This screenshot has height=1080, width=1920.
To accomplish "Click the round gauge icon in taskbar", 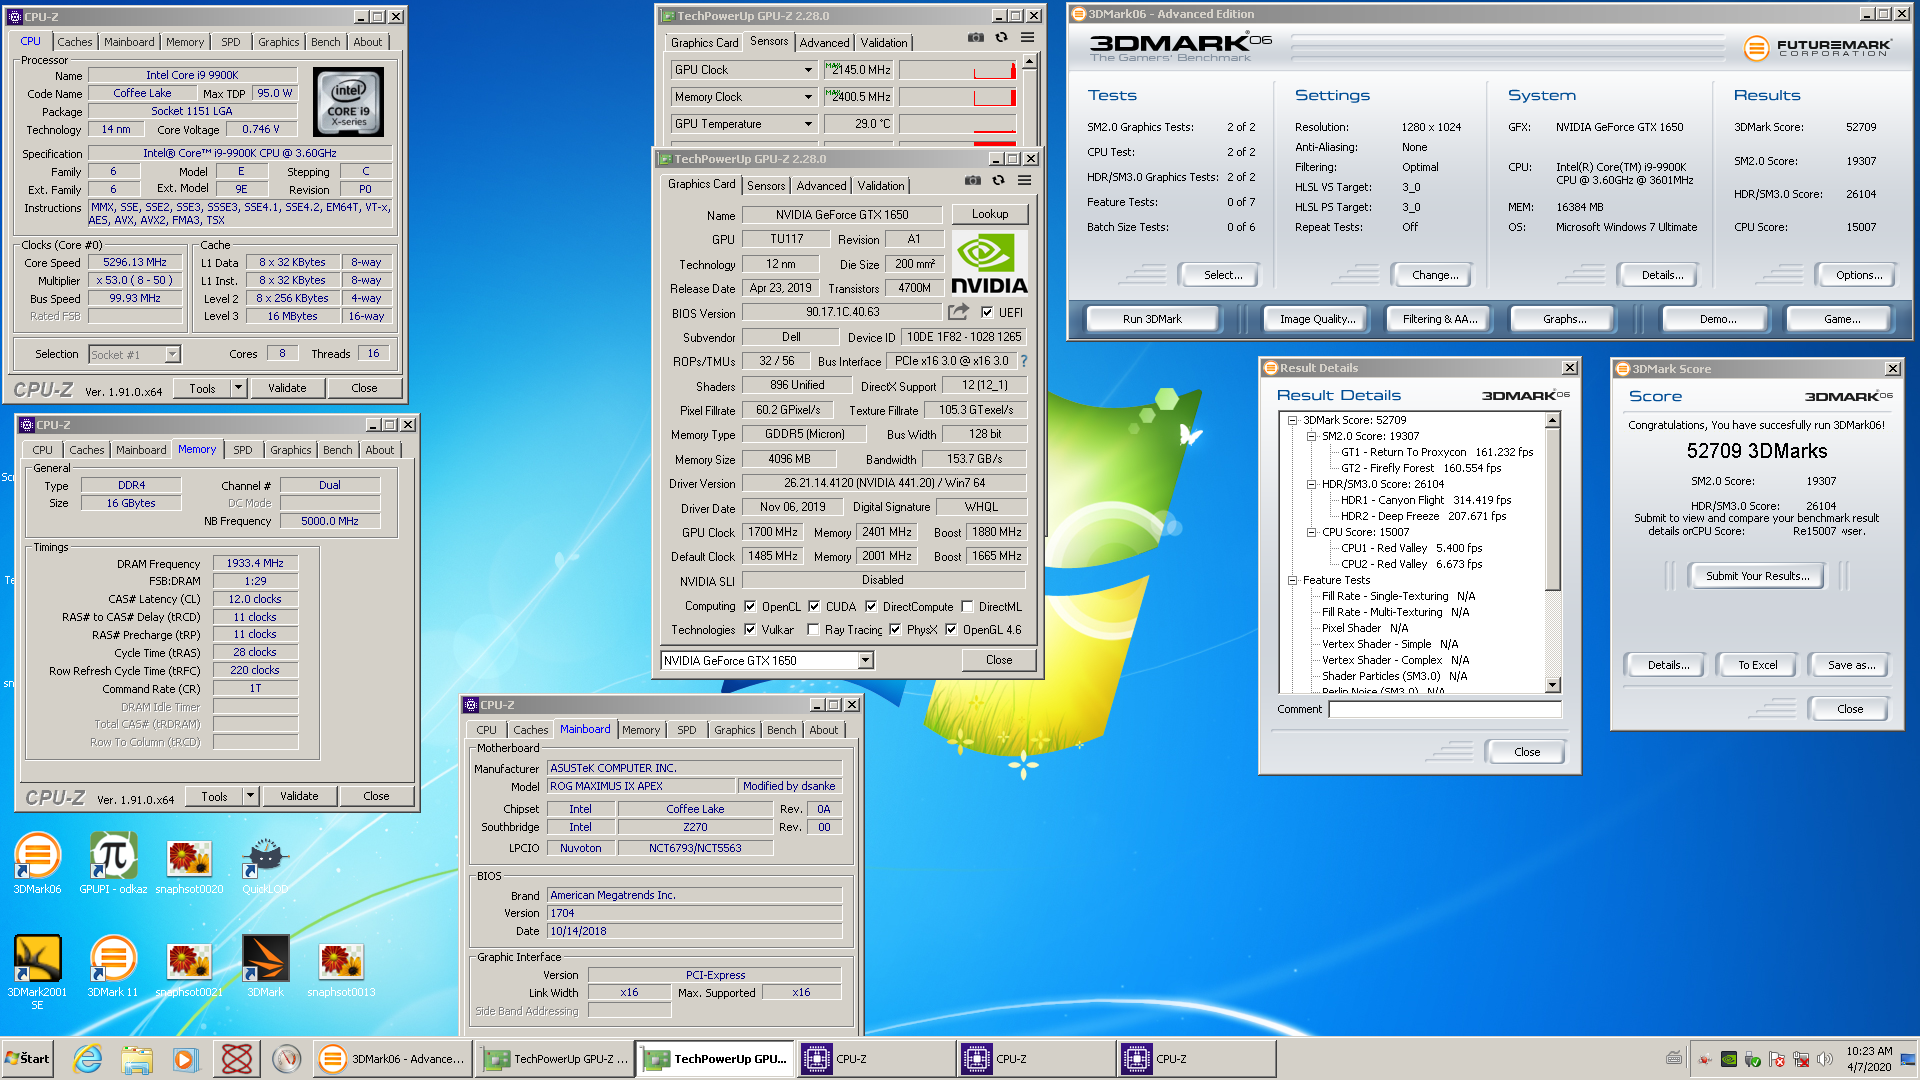I will [x=287, y=1058].
